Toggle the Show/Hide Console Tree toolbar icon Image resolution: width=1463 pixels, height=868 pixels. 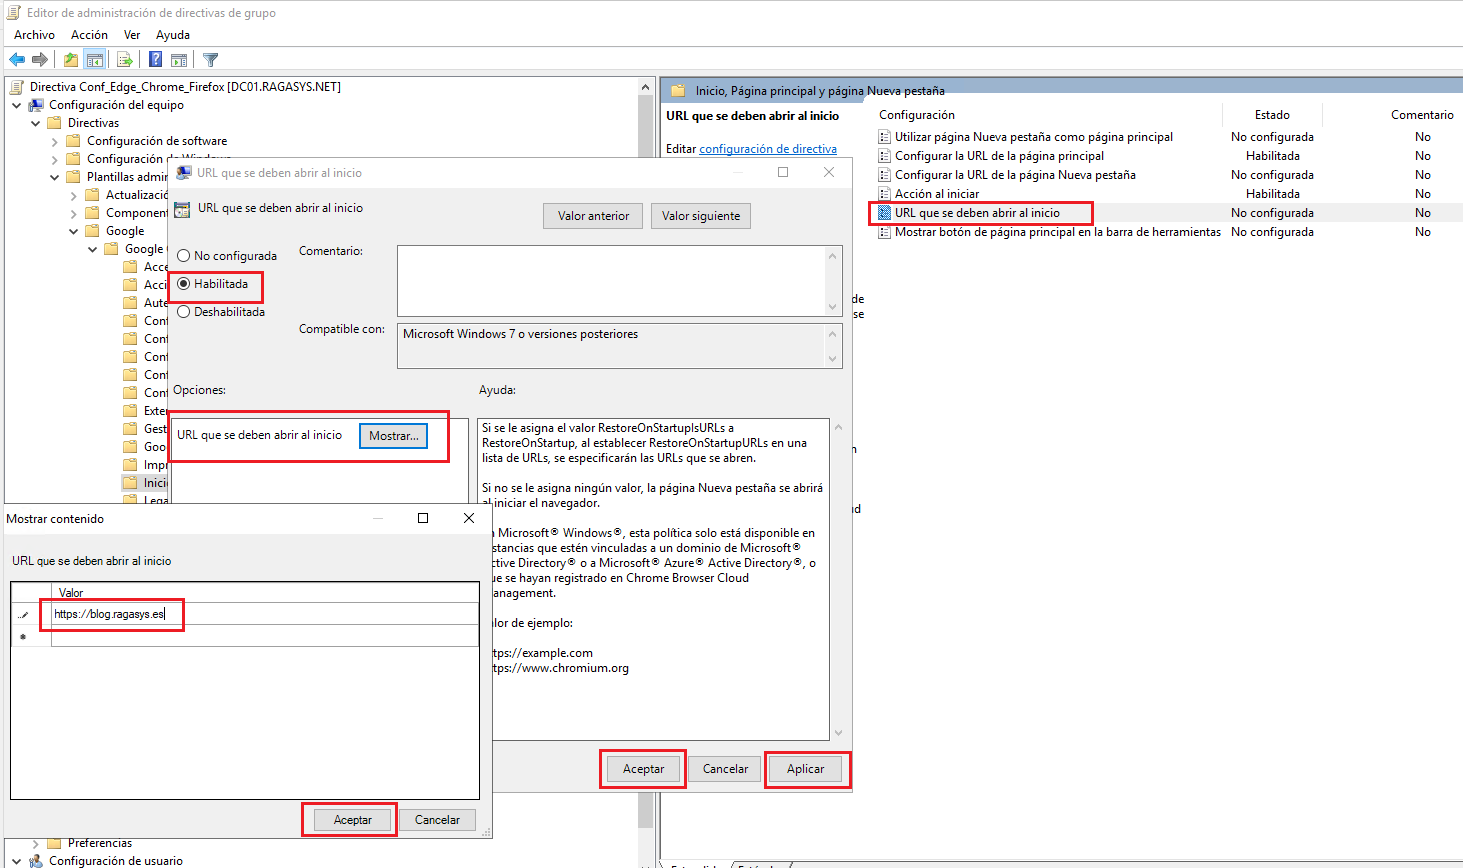click(x=95, y=59)
